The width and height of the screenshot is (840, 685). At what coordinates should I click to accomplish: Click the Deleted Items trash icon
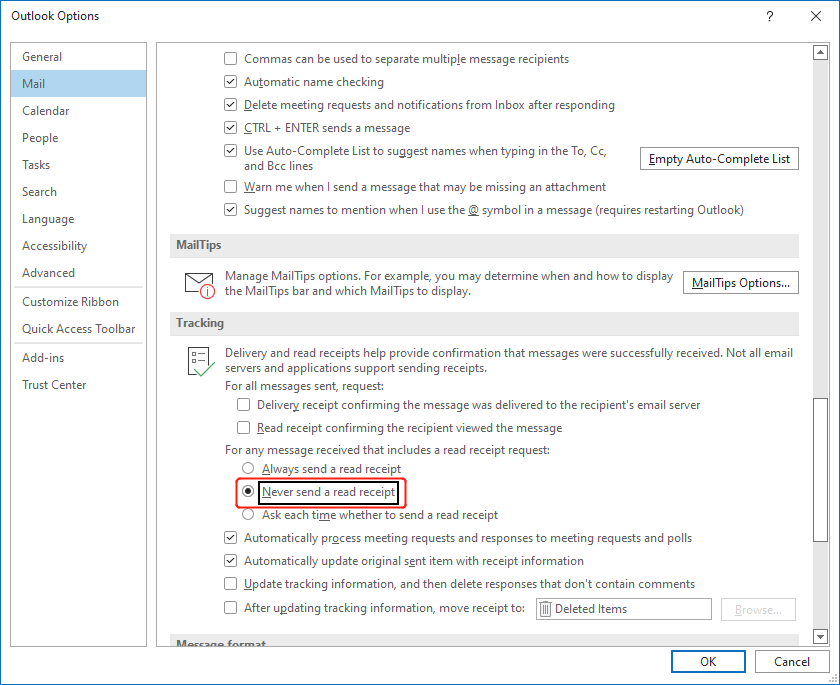[545, 609]
